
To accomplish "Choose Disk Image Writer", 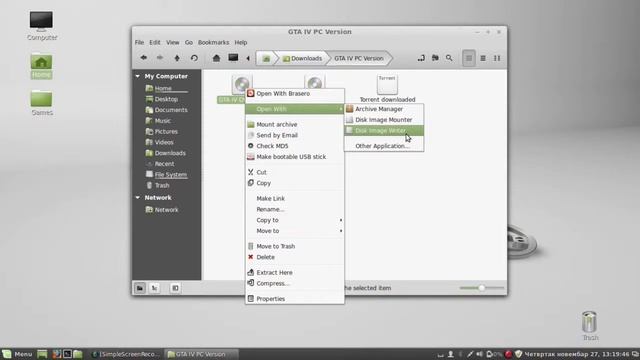I will tap(384, 131).
